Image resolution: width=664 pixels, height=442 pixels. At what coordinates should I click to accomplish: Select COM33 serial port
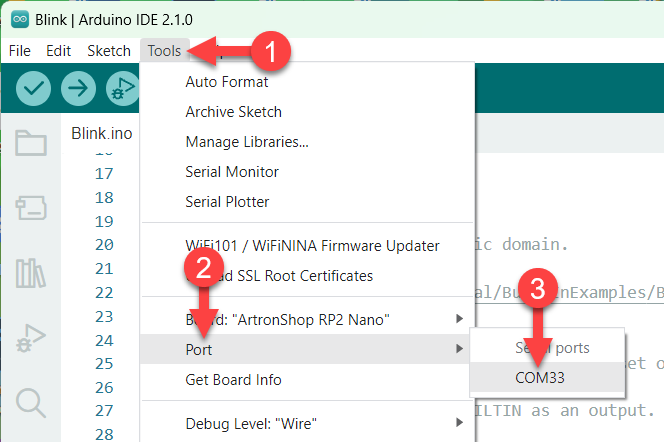coord(547,377)
